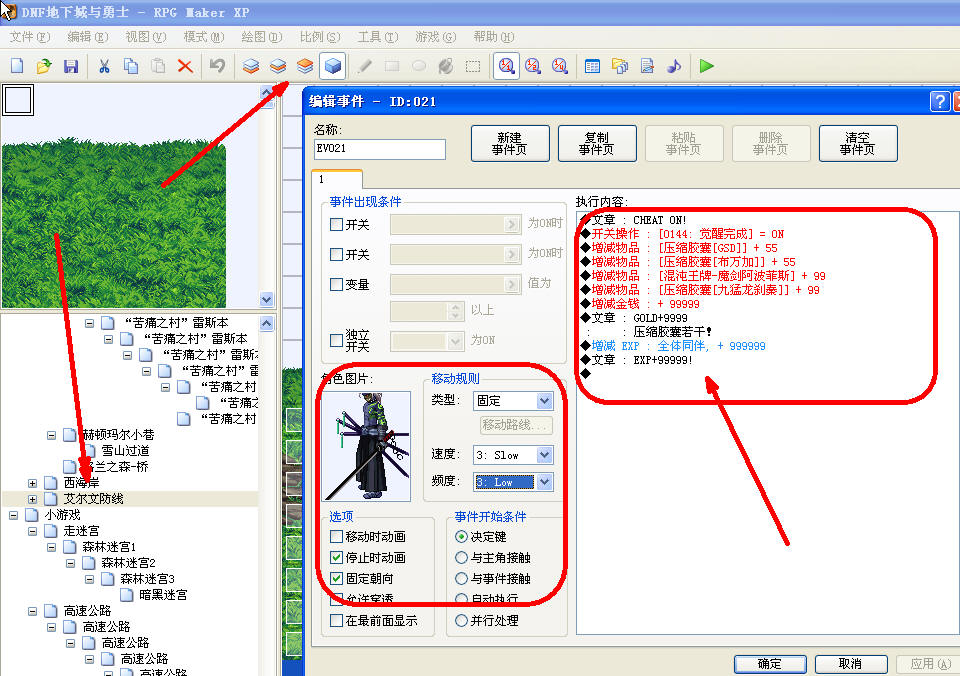Select the 与事件接触 trigger radio button
960x676 pixels.
[x=462, y=579]
